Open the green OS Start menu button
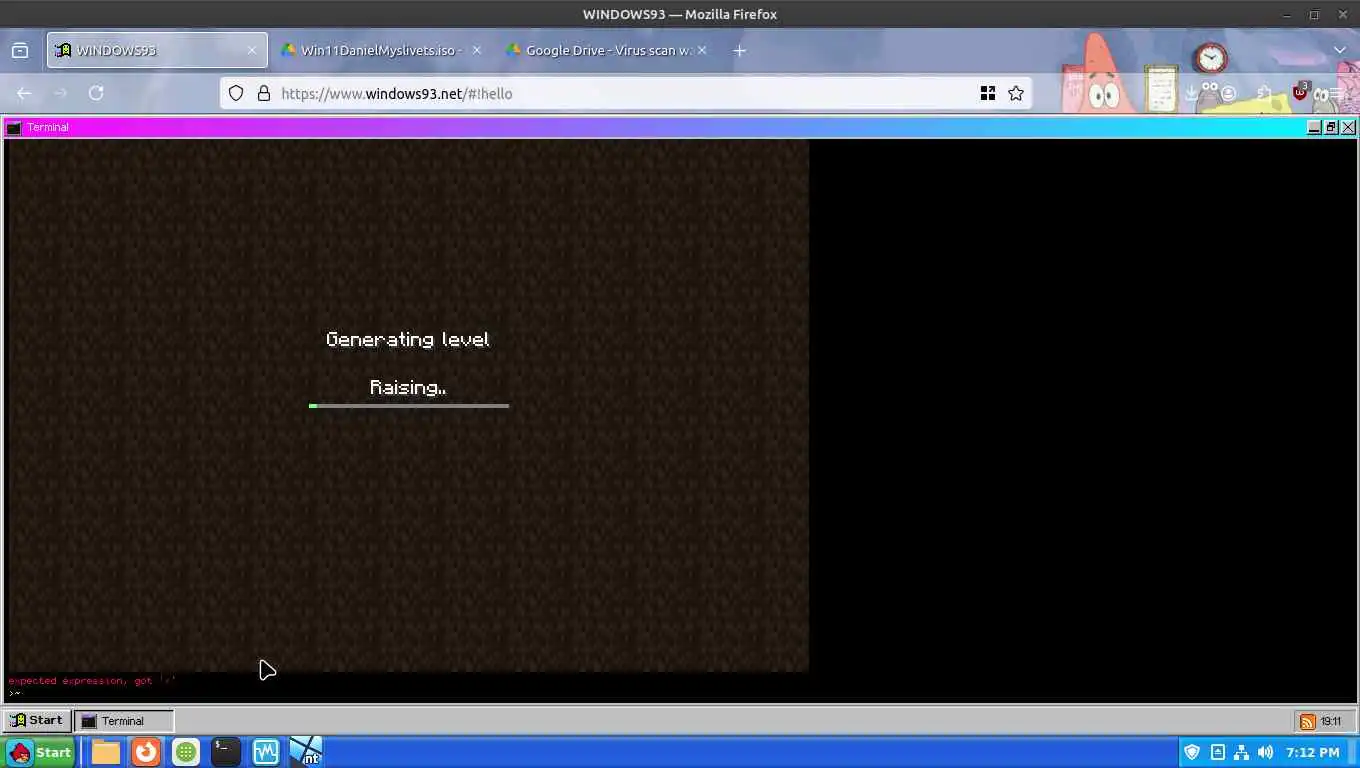The height and width of the screenshot is (768, 1360). click(x=40, y=752)
